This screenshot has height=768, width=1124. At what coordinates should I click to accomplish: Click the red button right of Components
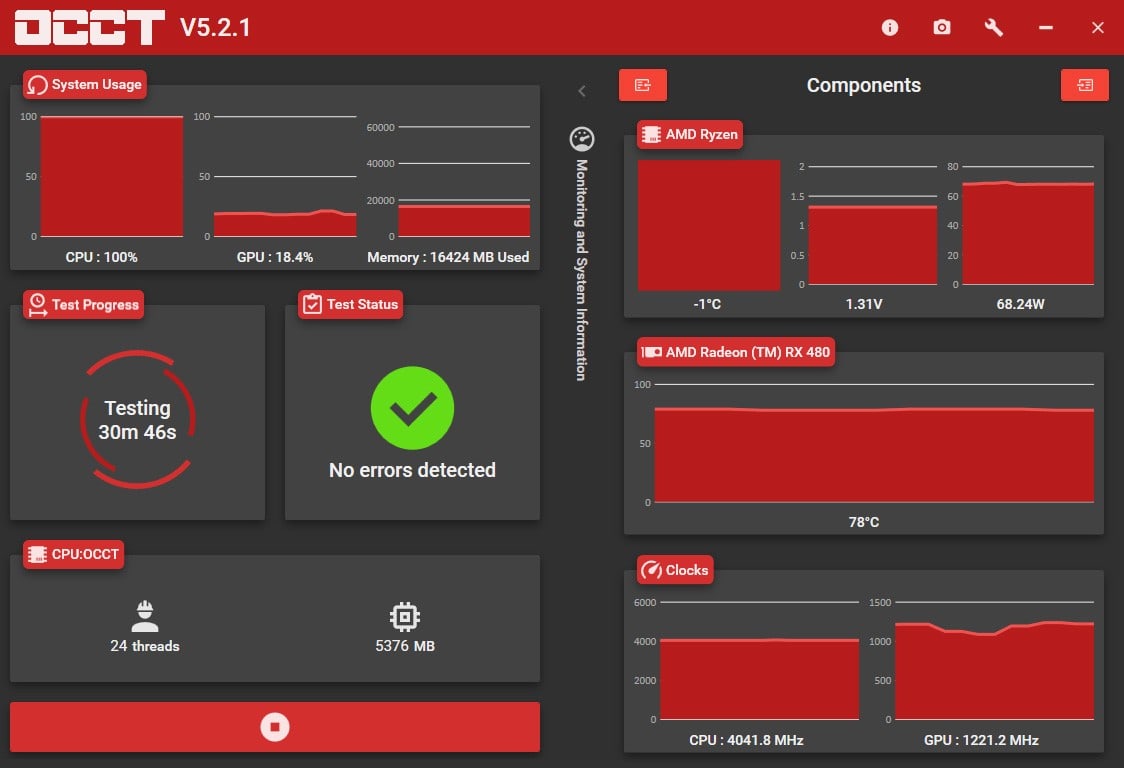[1085, 86]
